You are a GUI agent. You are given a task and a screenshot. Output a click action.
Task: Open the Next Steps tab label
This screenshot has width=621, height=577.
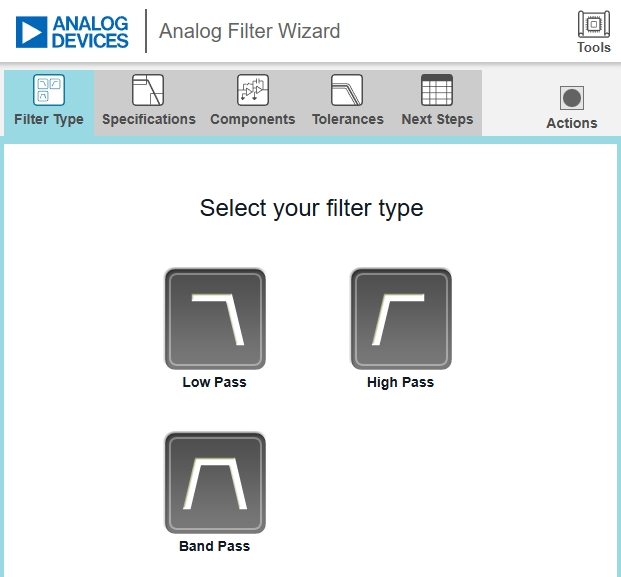pyautogui.click(x=437, y=119)
